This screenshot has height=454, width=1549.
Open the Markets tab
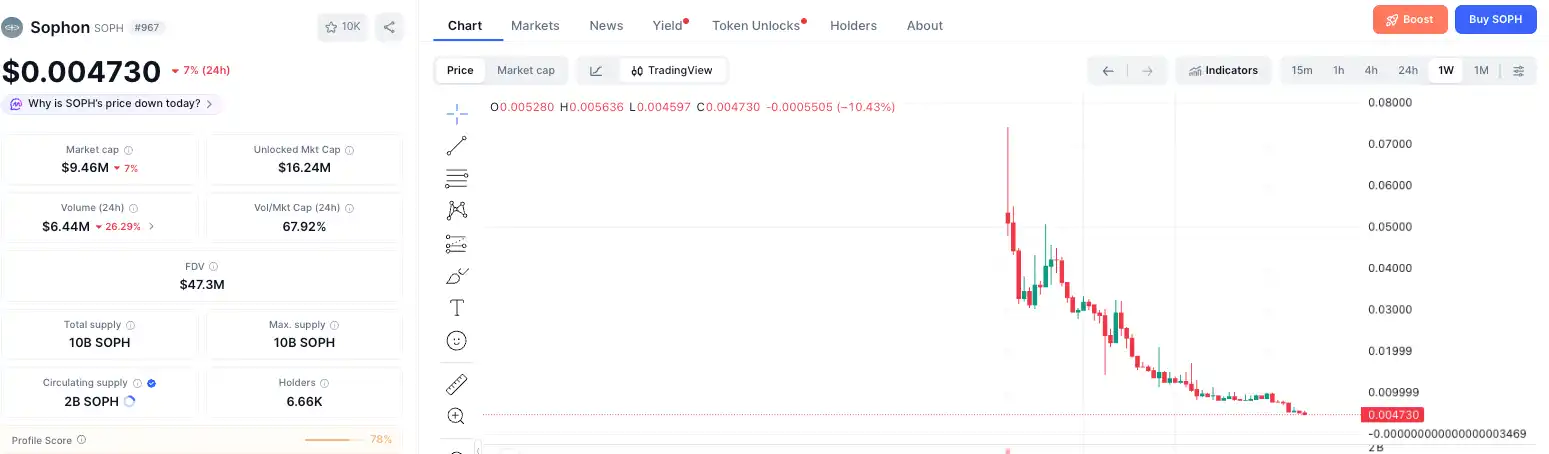coord(535,25)
